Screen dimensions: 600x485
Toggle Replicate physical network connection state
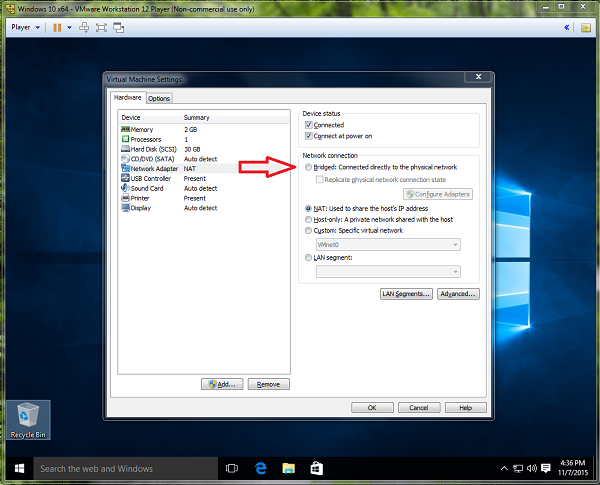[319, 180]
